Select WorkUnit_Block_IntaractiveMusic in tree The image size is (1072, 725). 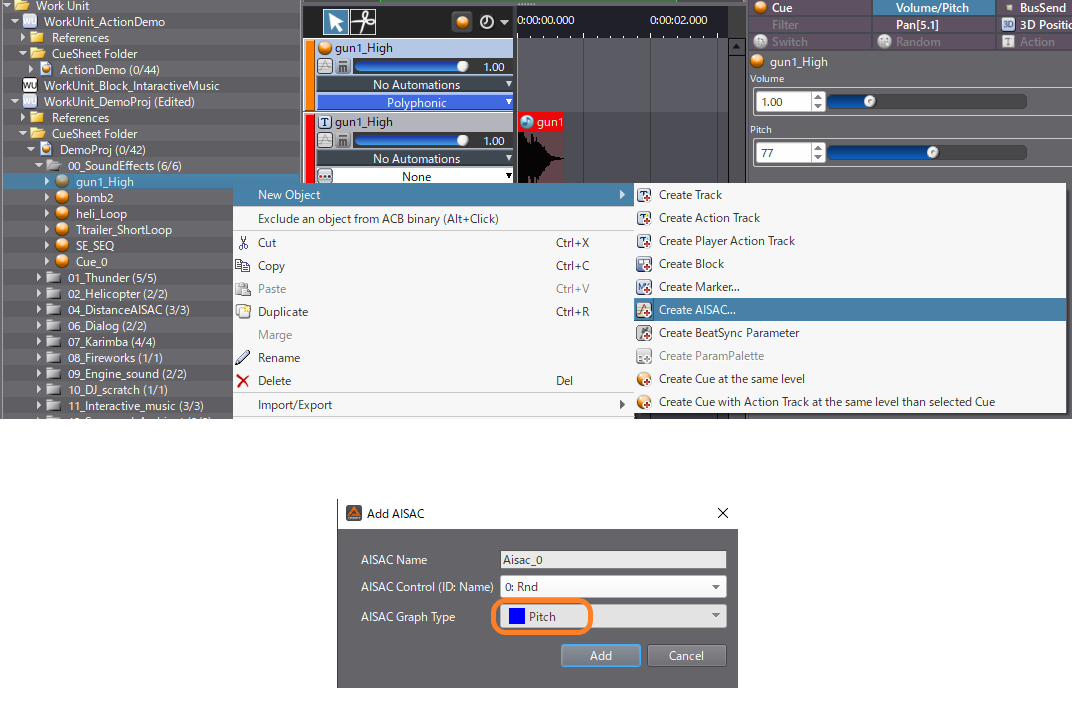tap(131, 85)
